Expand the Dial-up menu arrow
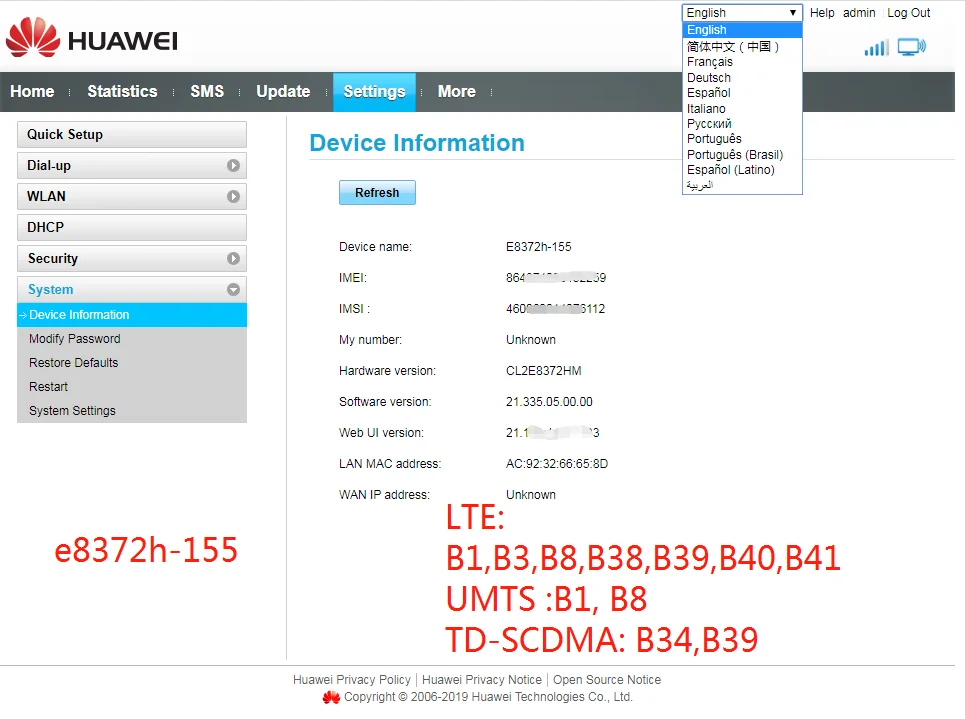Screen dimensions: 965x719 [233, 166]
